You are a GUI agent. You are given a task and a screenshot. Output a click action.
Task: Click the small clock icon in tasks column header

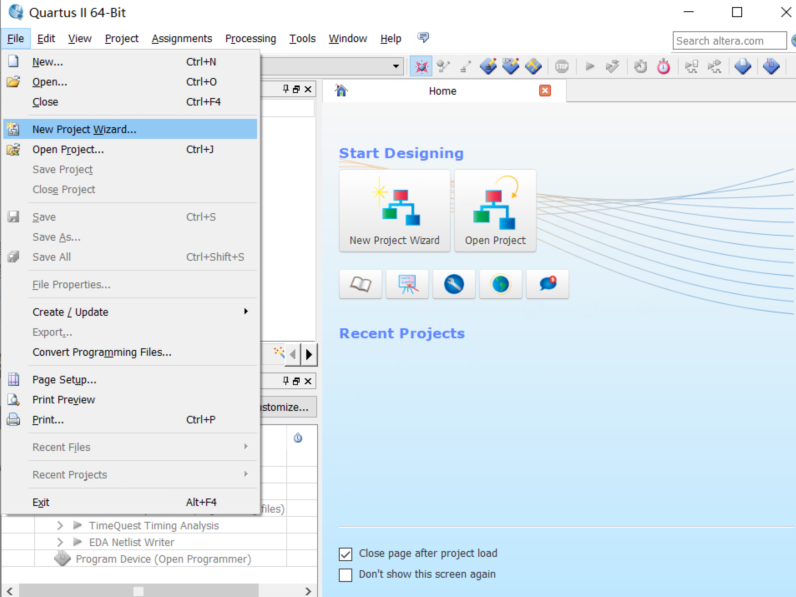298,438
